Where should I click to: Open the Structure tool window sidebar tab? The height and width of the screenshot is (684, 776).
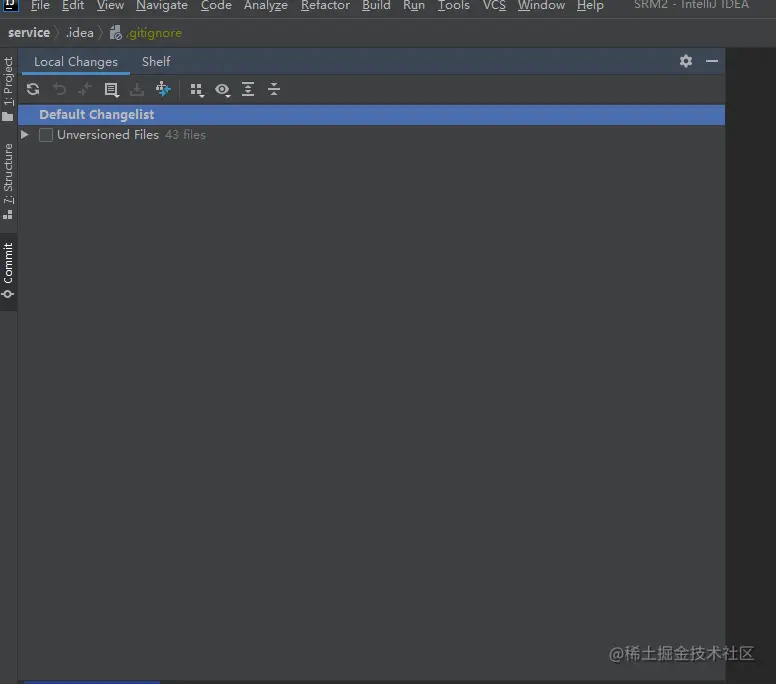8,181
